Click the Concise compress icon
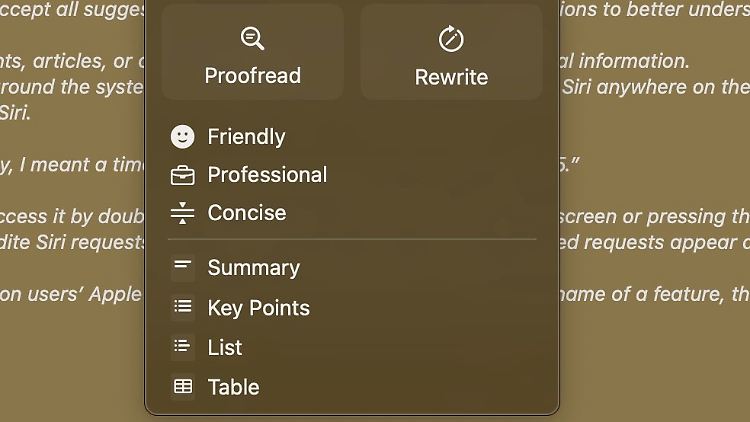Viewport: 750px width, 422px height. [183, 213]
